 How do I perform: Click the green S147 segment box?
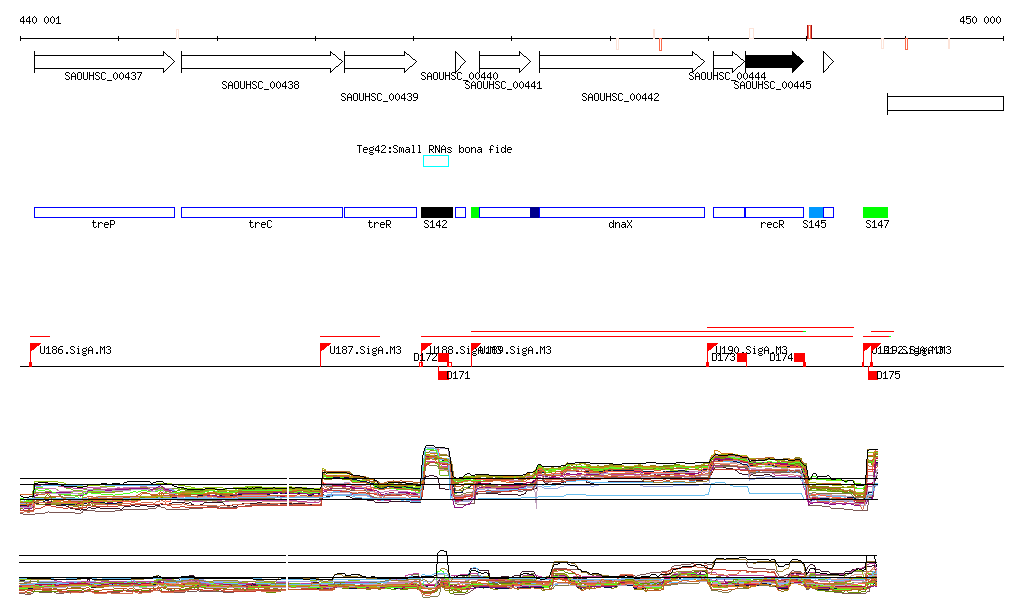[875, 212]
